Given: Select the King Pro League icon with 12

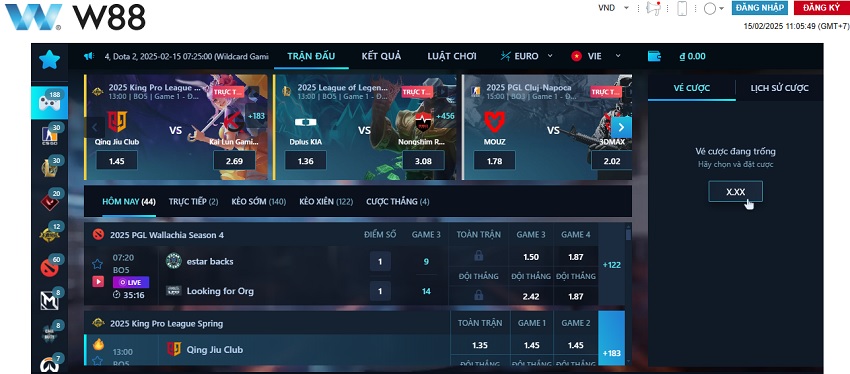Looking at the screenshot, I should (49, 234).
